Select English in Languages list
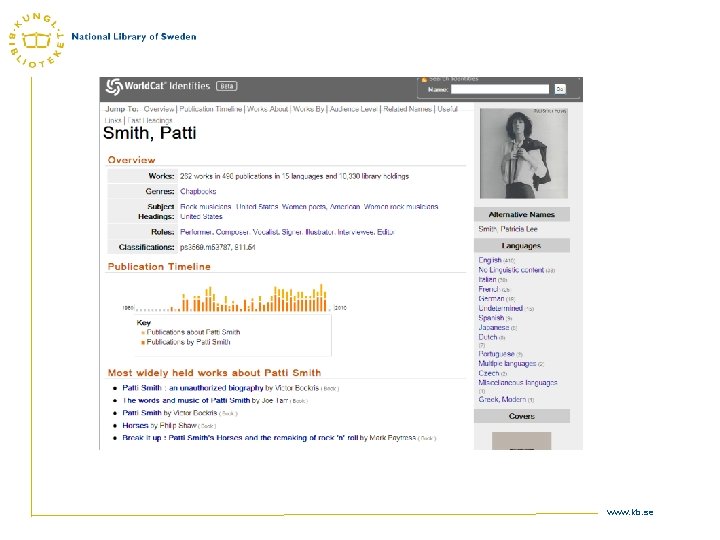The image size is (720, 540). click(489, 260)
